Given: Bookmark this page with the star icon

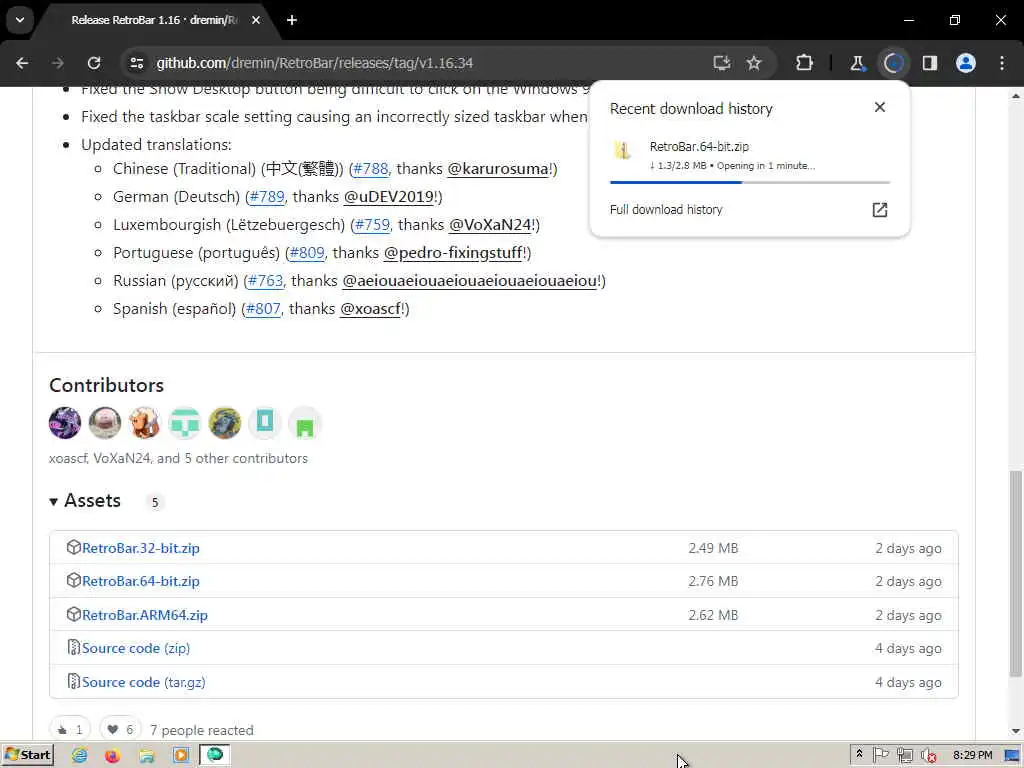Looking at the screenshot, I should (x=754, y=63).
